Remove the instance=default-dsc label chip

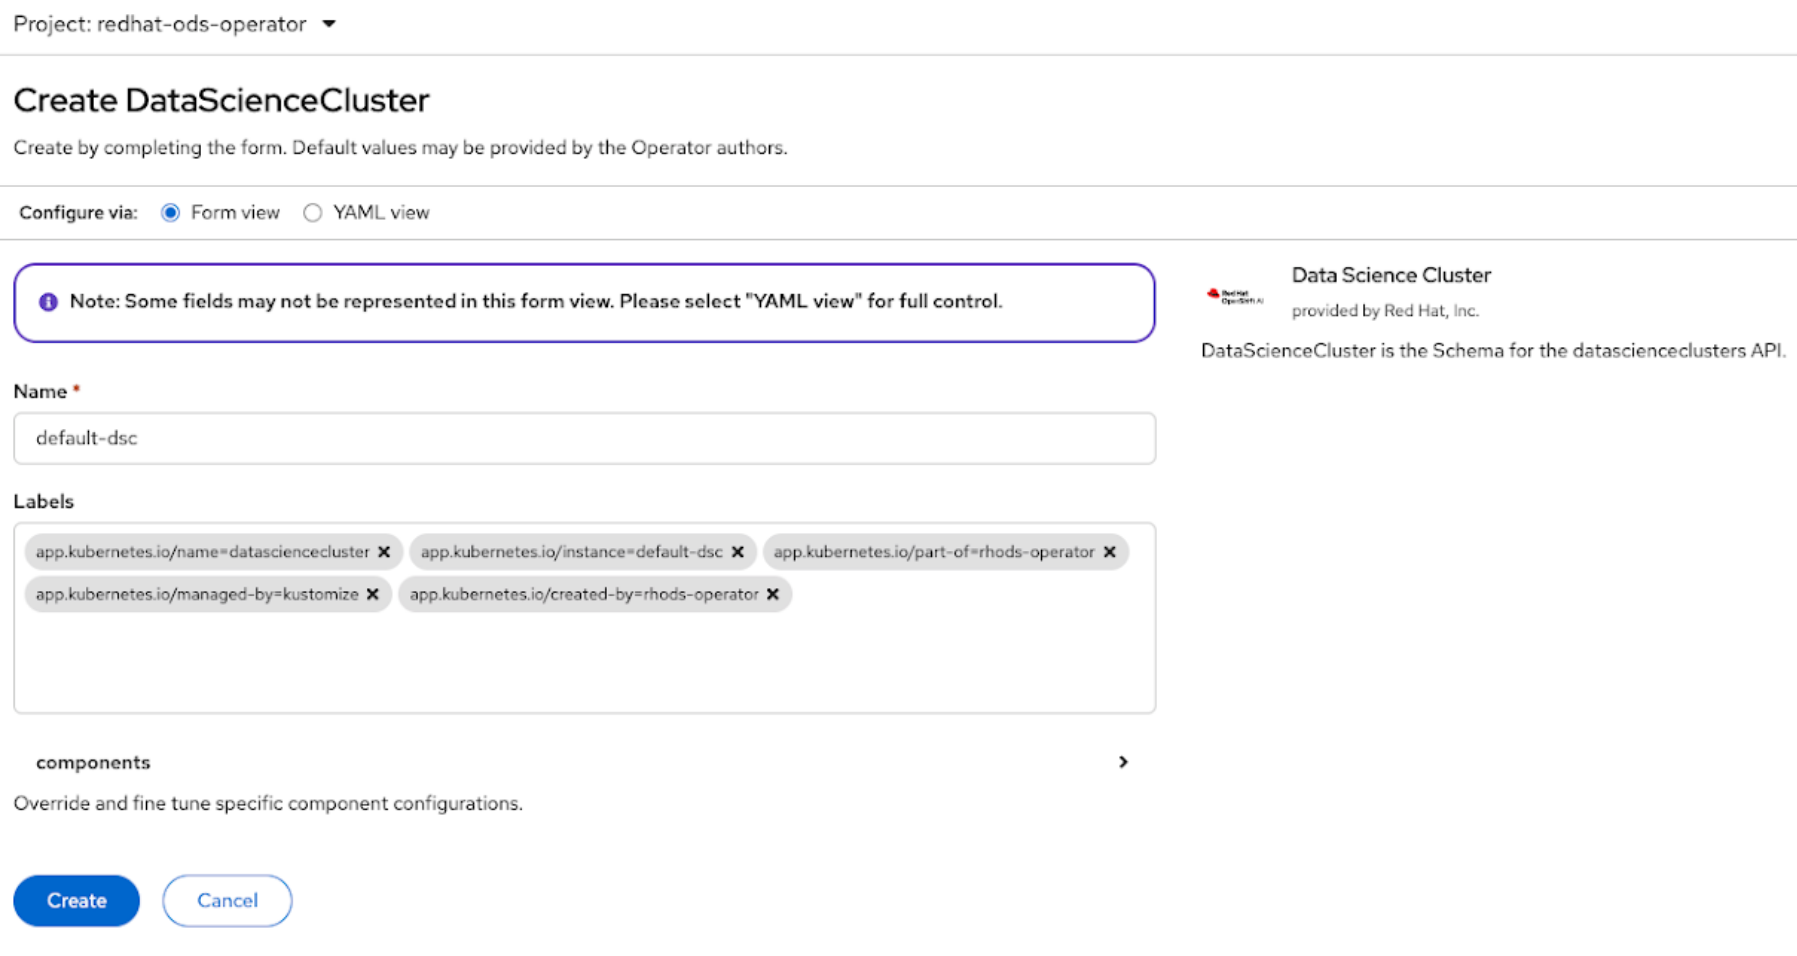pos(737,552)
